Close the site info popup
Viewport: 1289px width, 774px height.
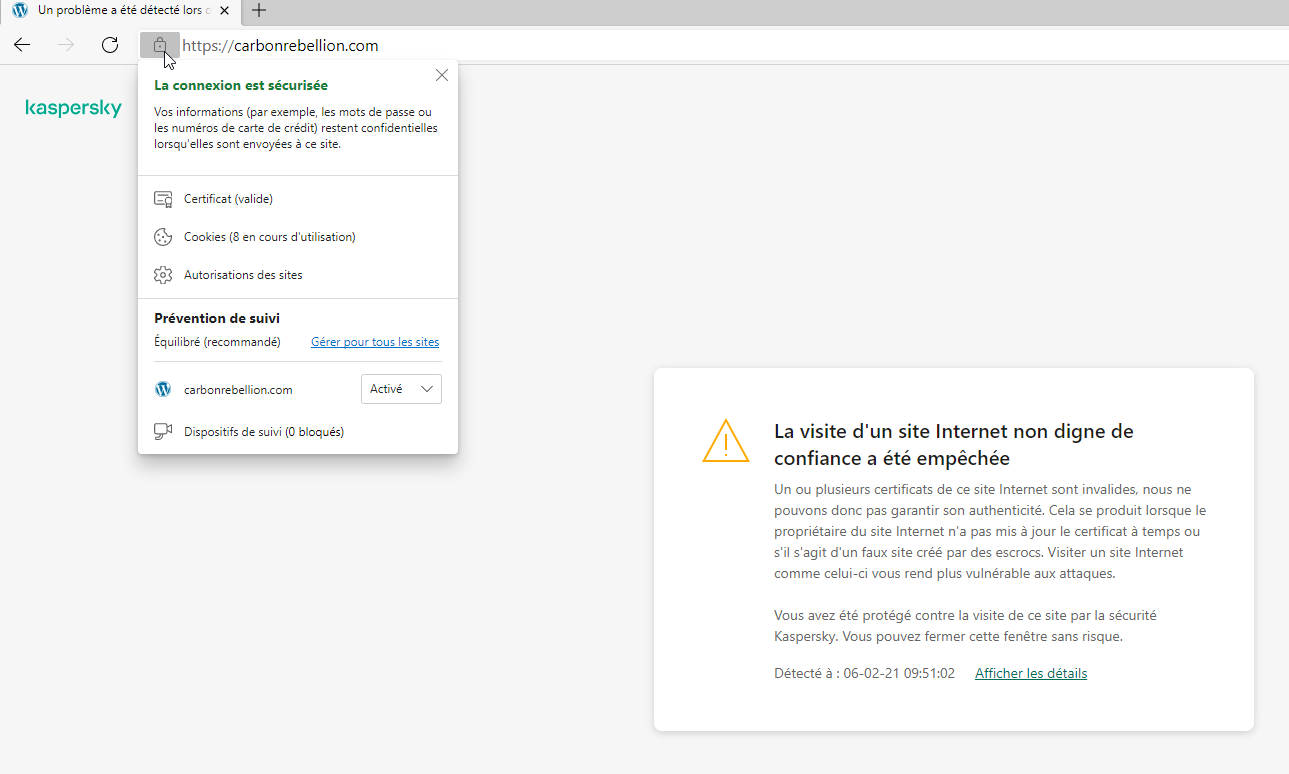(442, 75)
